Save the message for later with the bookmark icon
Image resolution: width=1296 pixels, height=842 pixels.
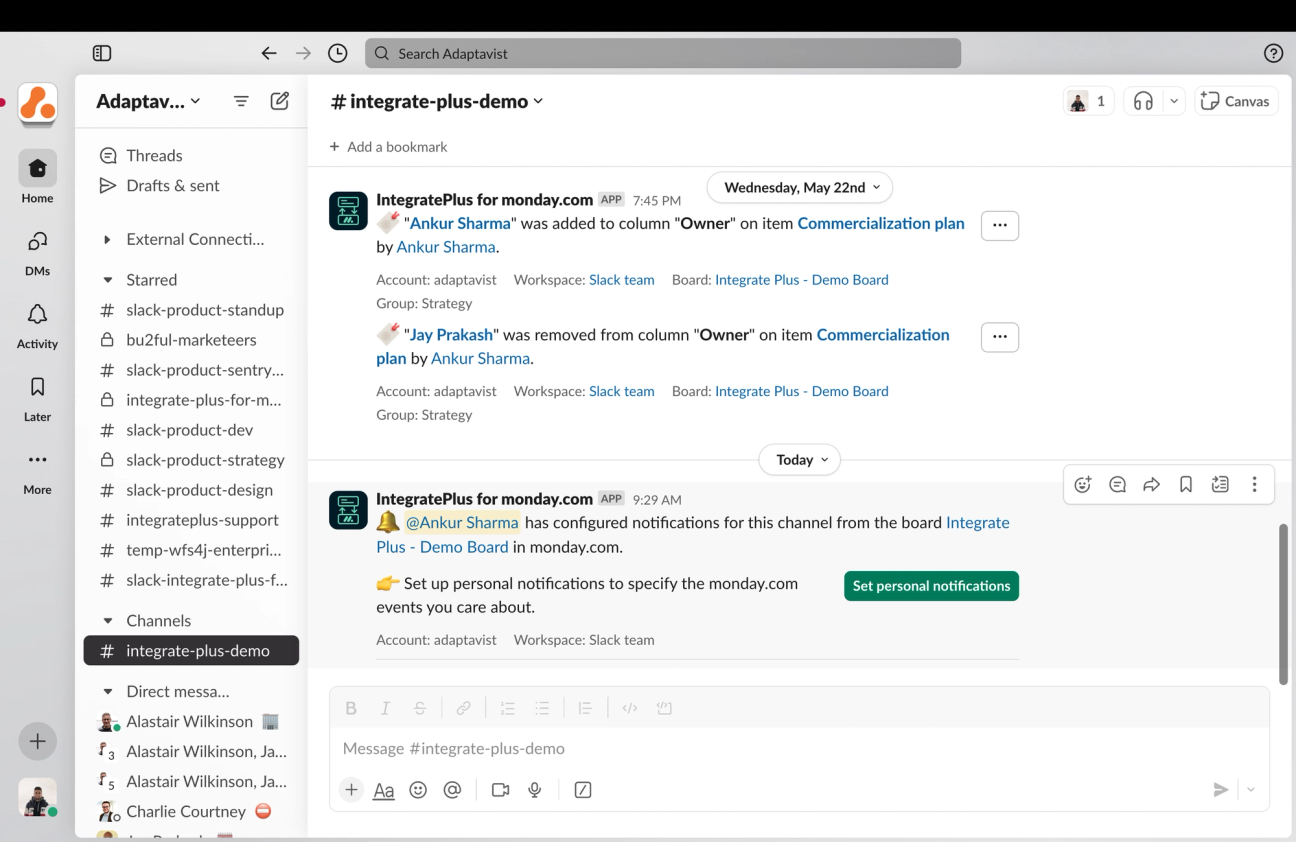click(1186, 484)
